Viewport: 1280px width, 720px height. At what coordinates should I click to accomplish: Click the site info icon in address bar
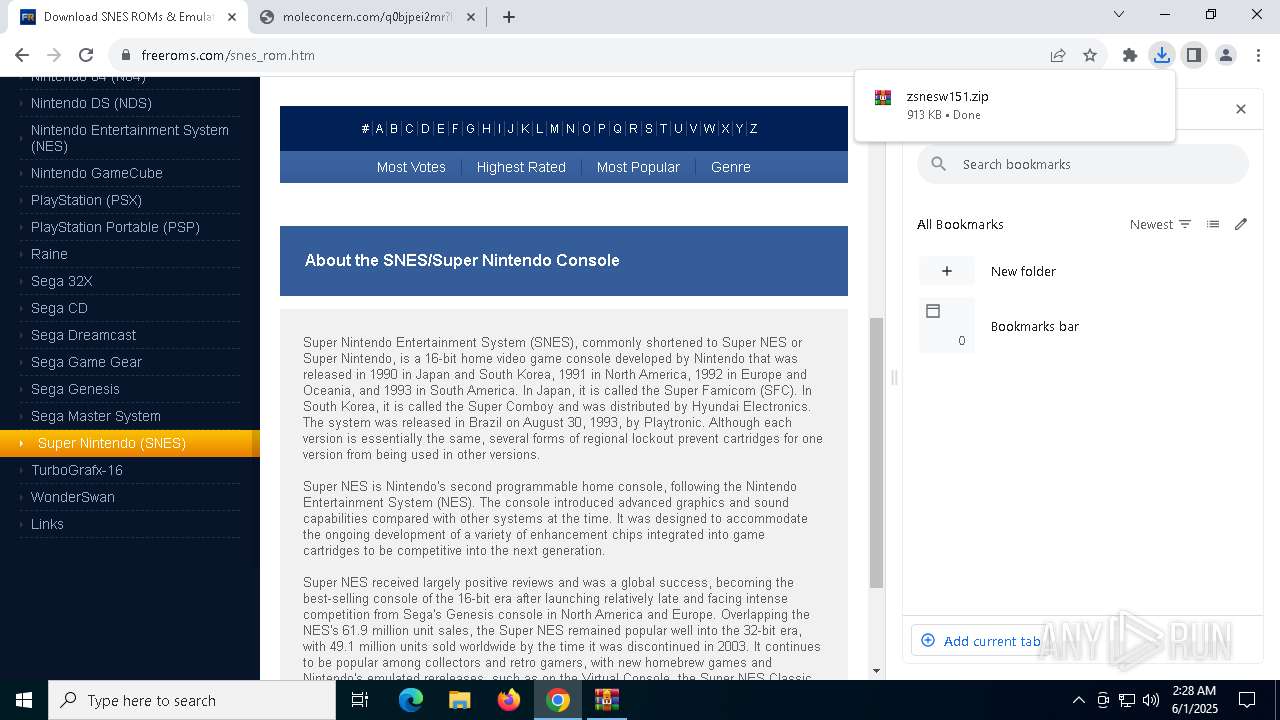[125, 55]
